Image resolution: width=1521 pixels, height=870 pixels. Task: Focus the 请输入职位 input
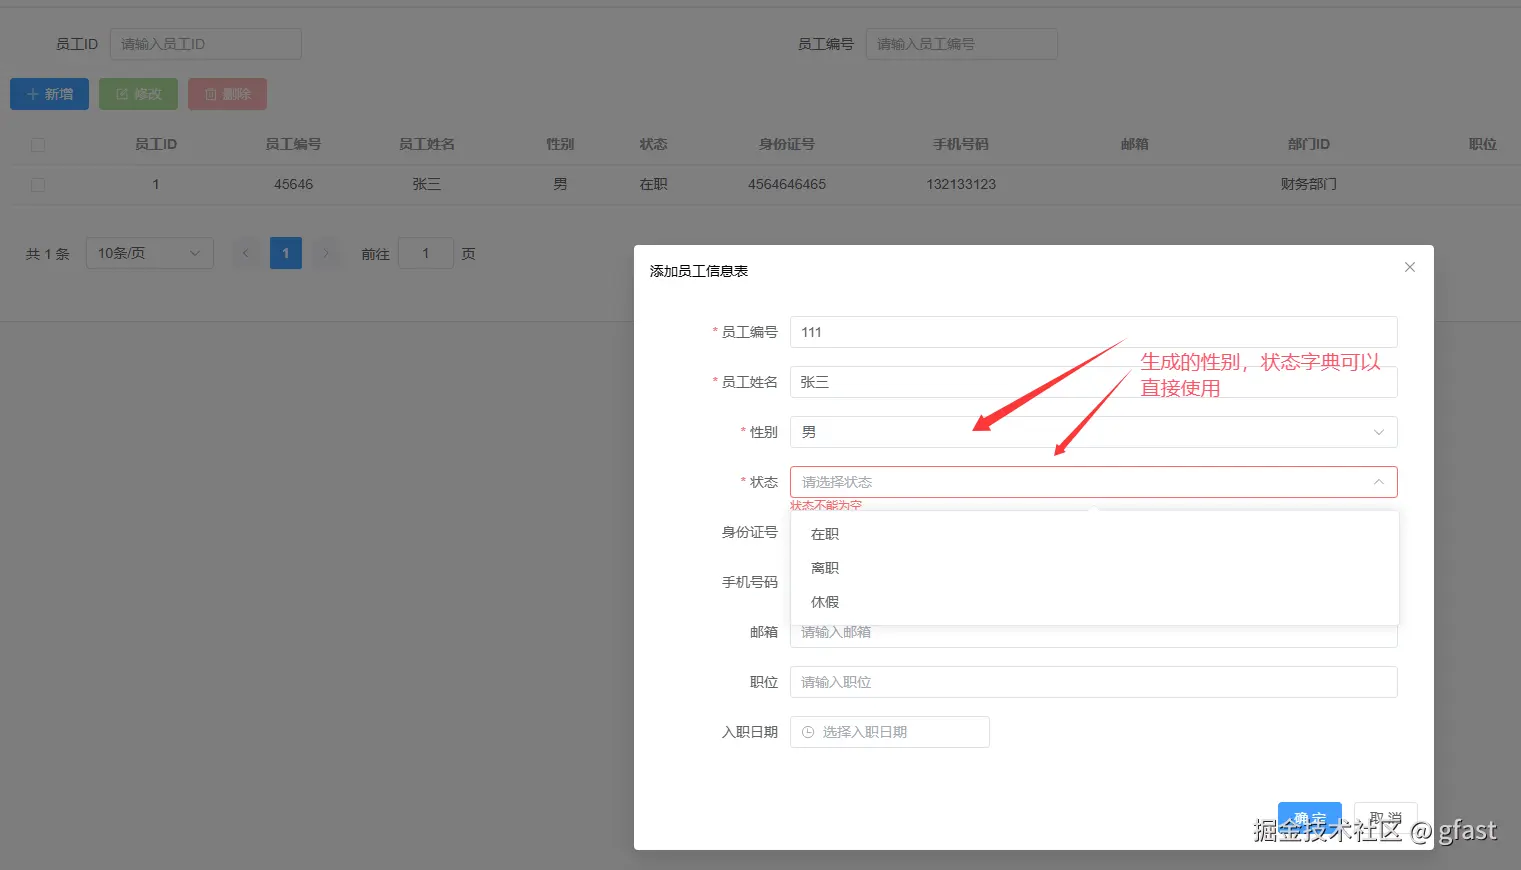tap(1093, 682)
